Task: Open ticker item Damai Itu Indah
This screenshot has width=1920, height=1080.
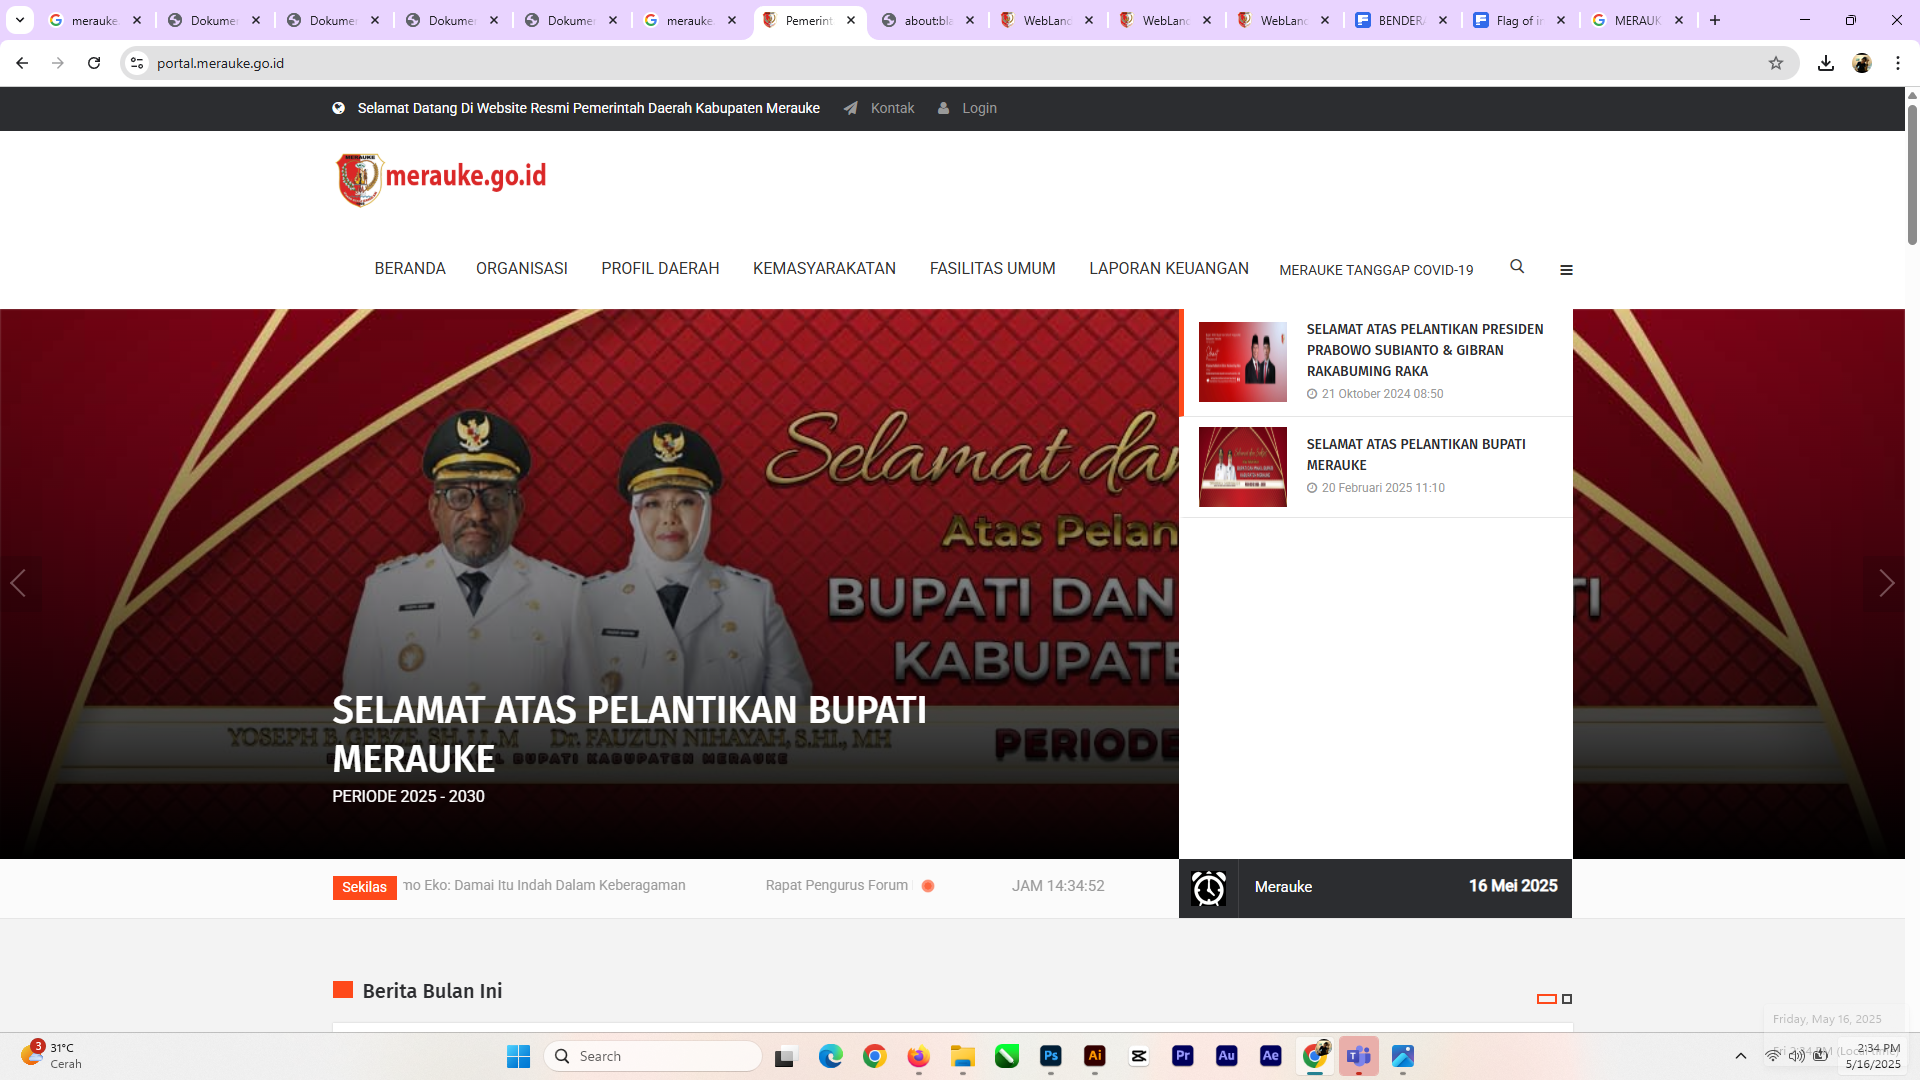Action: click(x=545, y=885)
